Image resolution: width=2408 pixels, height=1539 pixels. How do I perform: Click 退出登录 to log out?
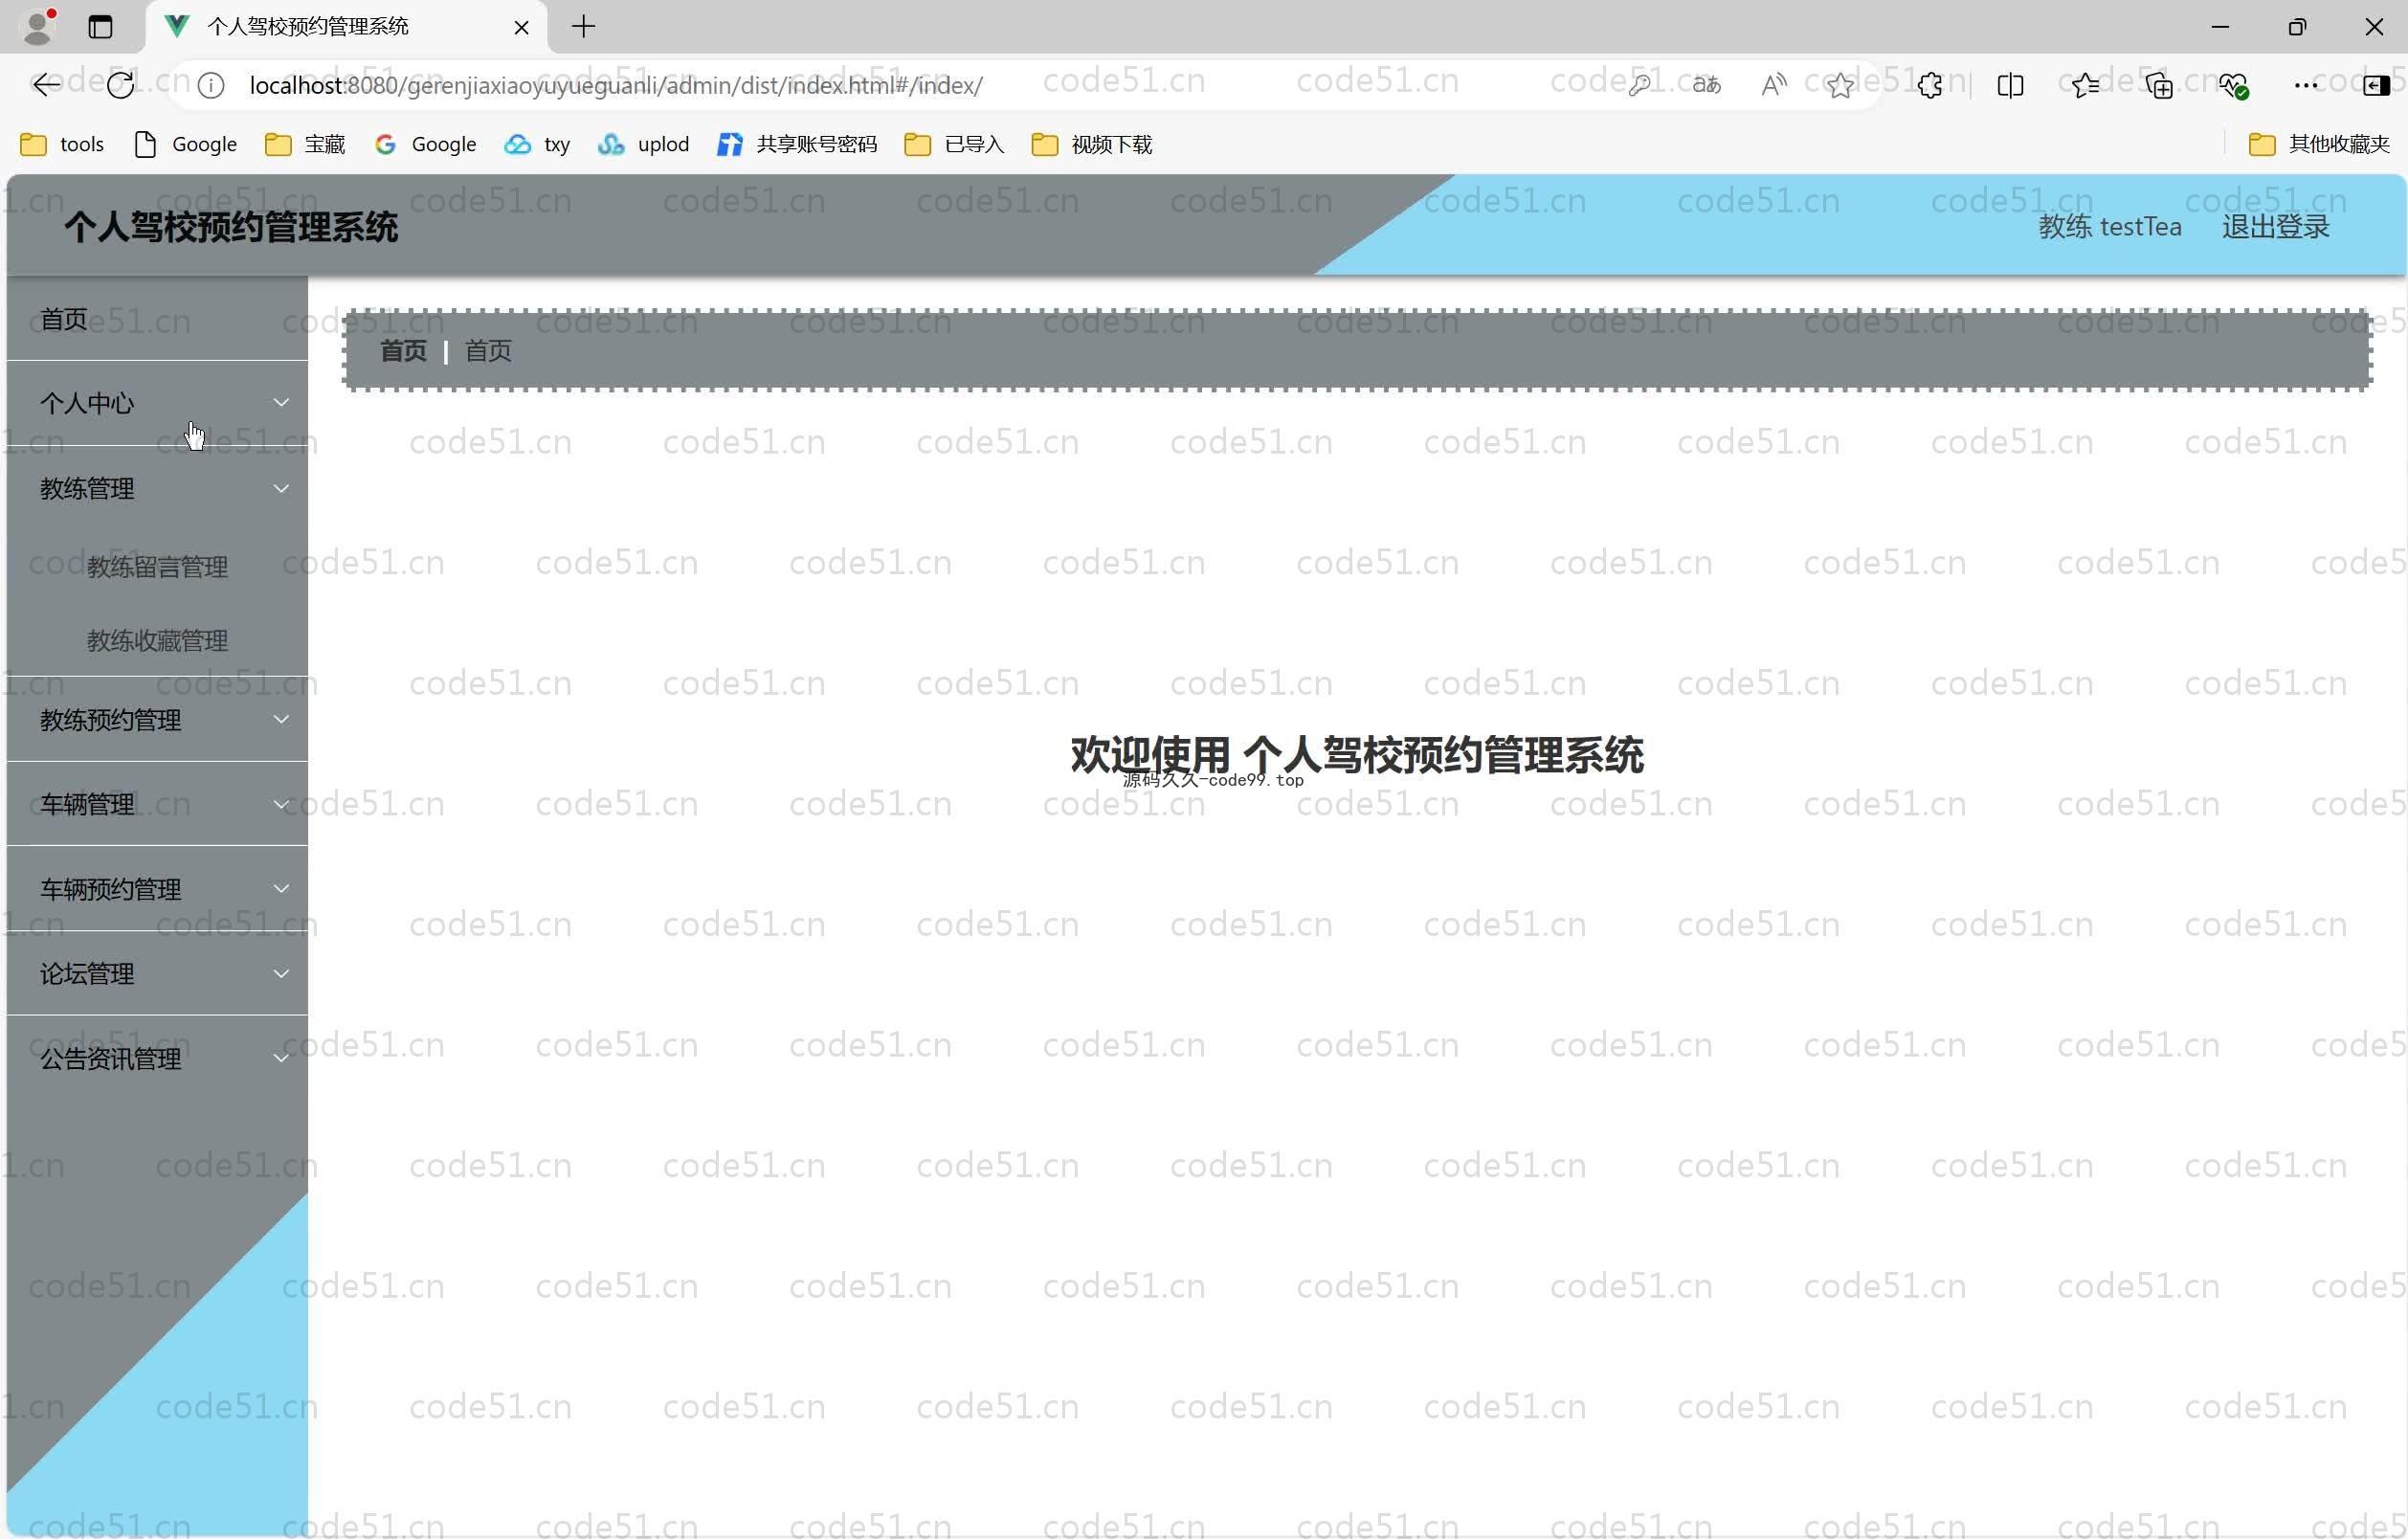(x=2275, y=227)
